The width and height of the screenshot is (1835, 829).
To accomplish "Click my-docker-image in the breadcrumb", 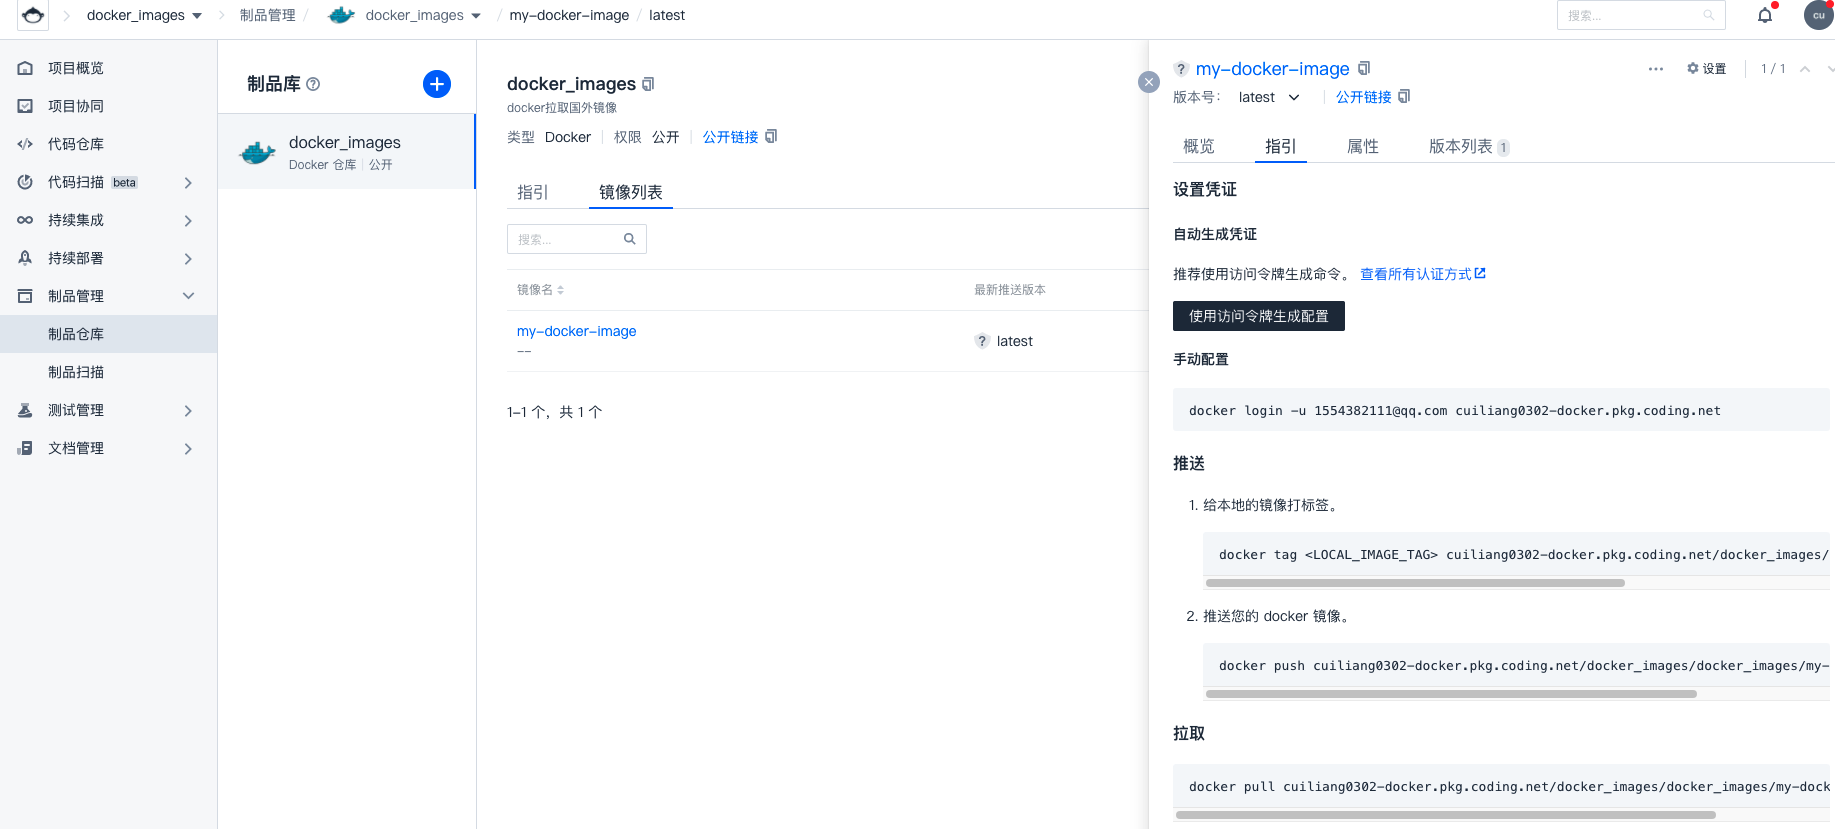I will (x=569, y=15).
